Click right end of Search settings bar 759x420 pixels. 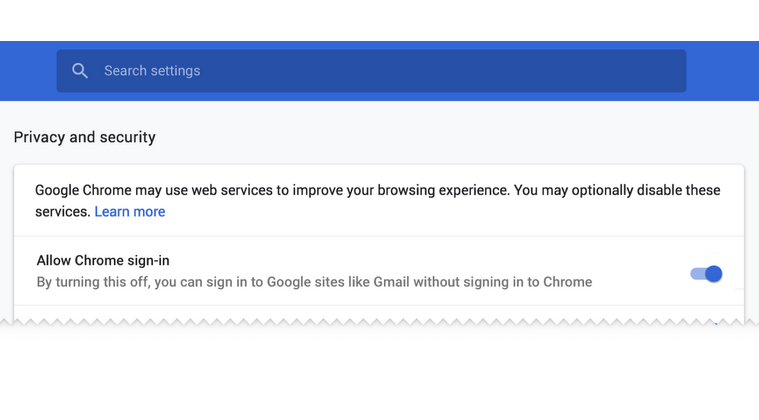click(668, 71)
